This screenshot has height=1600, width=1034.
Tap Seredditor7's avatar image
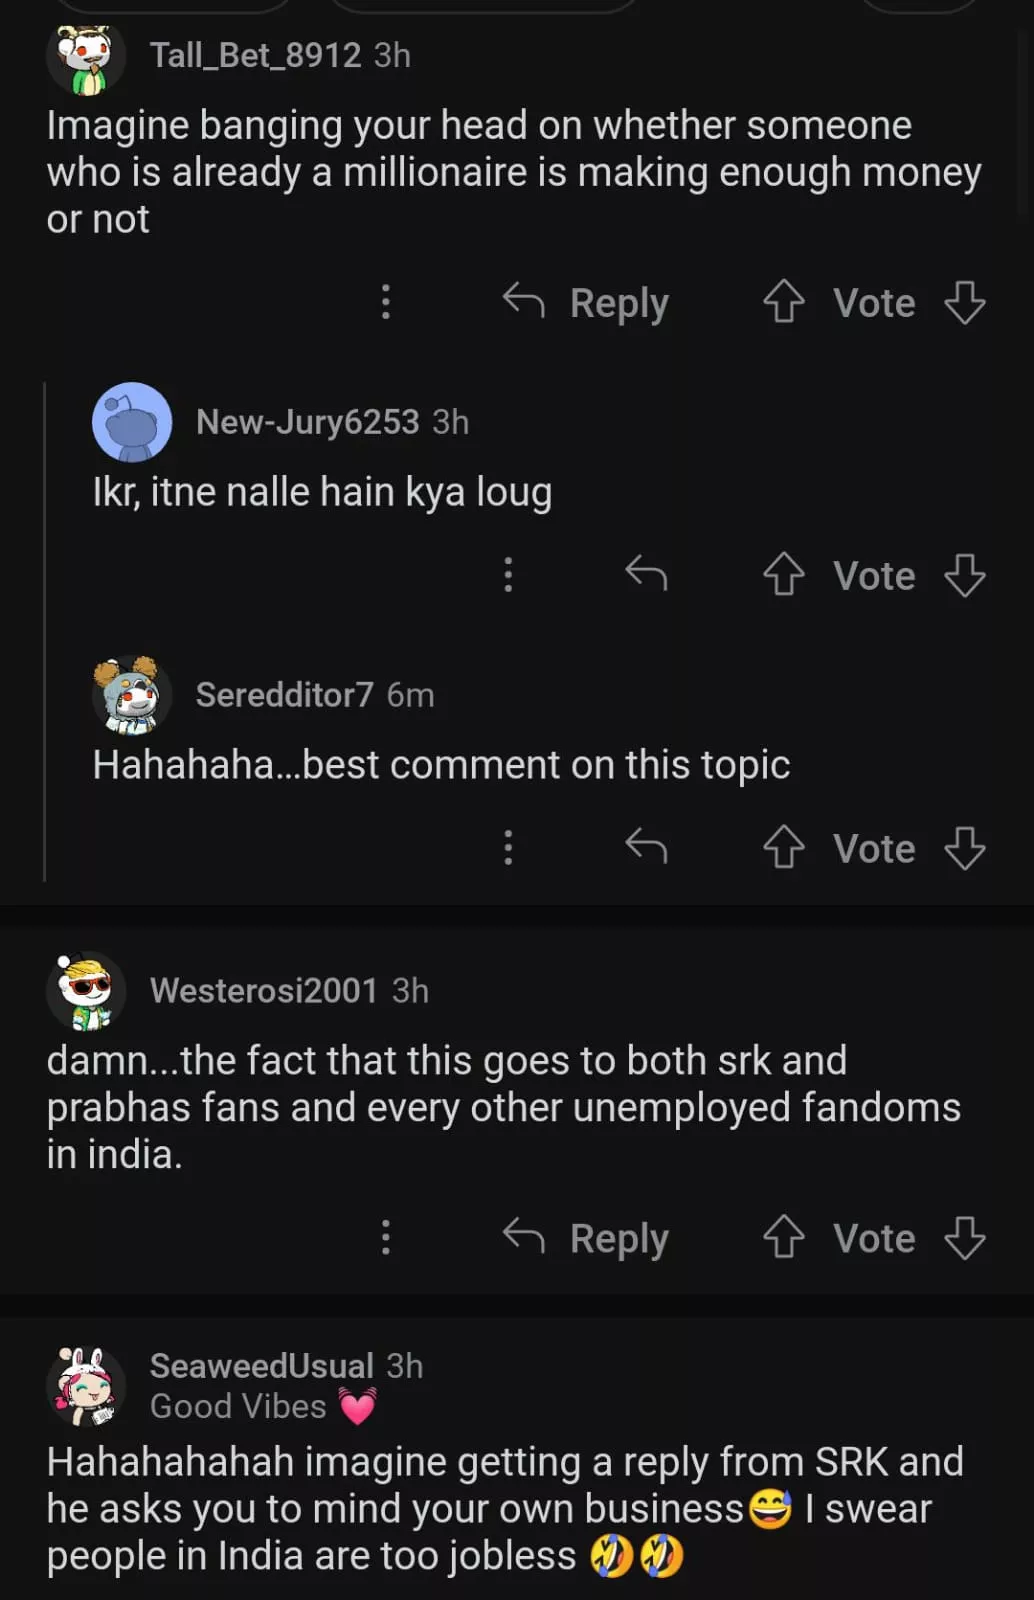(x=130, y=695)
